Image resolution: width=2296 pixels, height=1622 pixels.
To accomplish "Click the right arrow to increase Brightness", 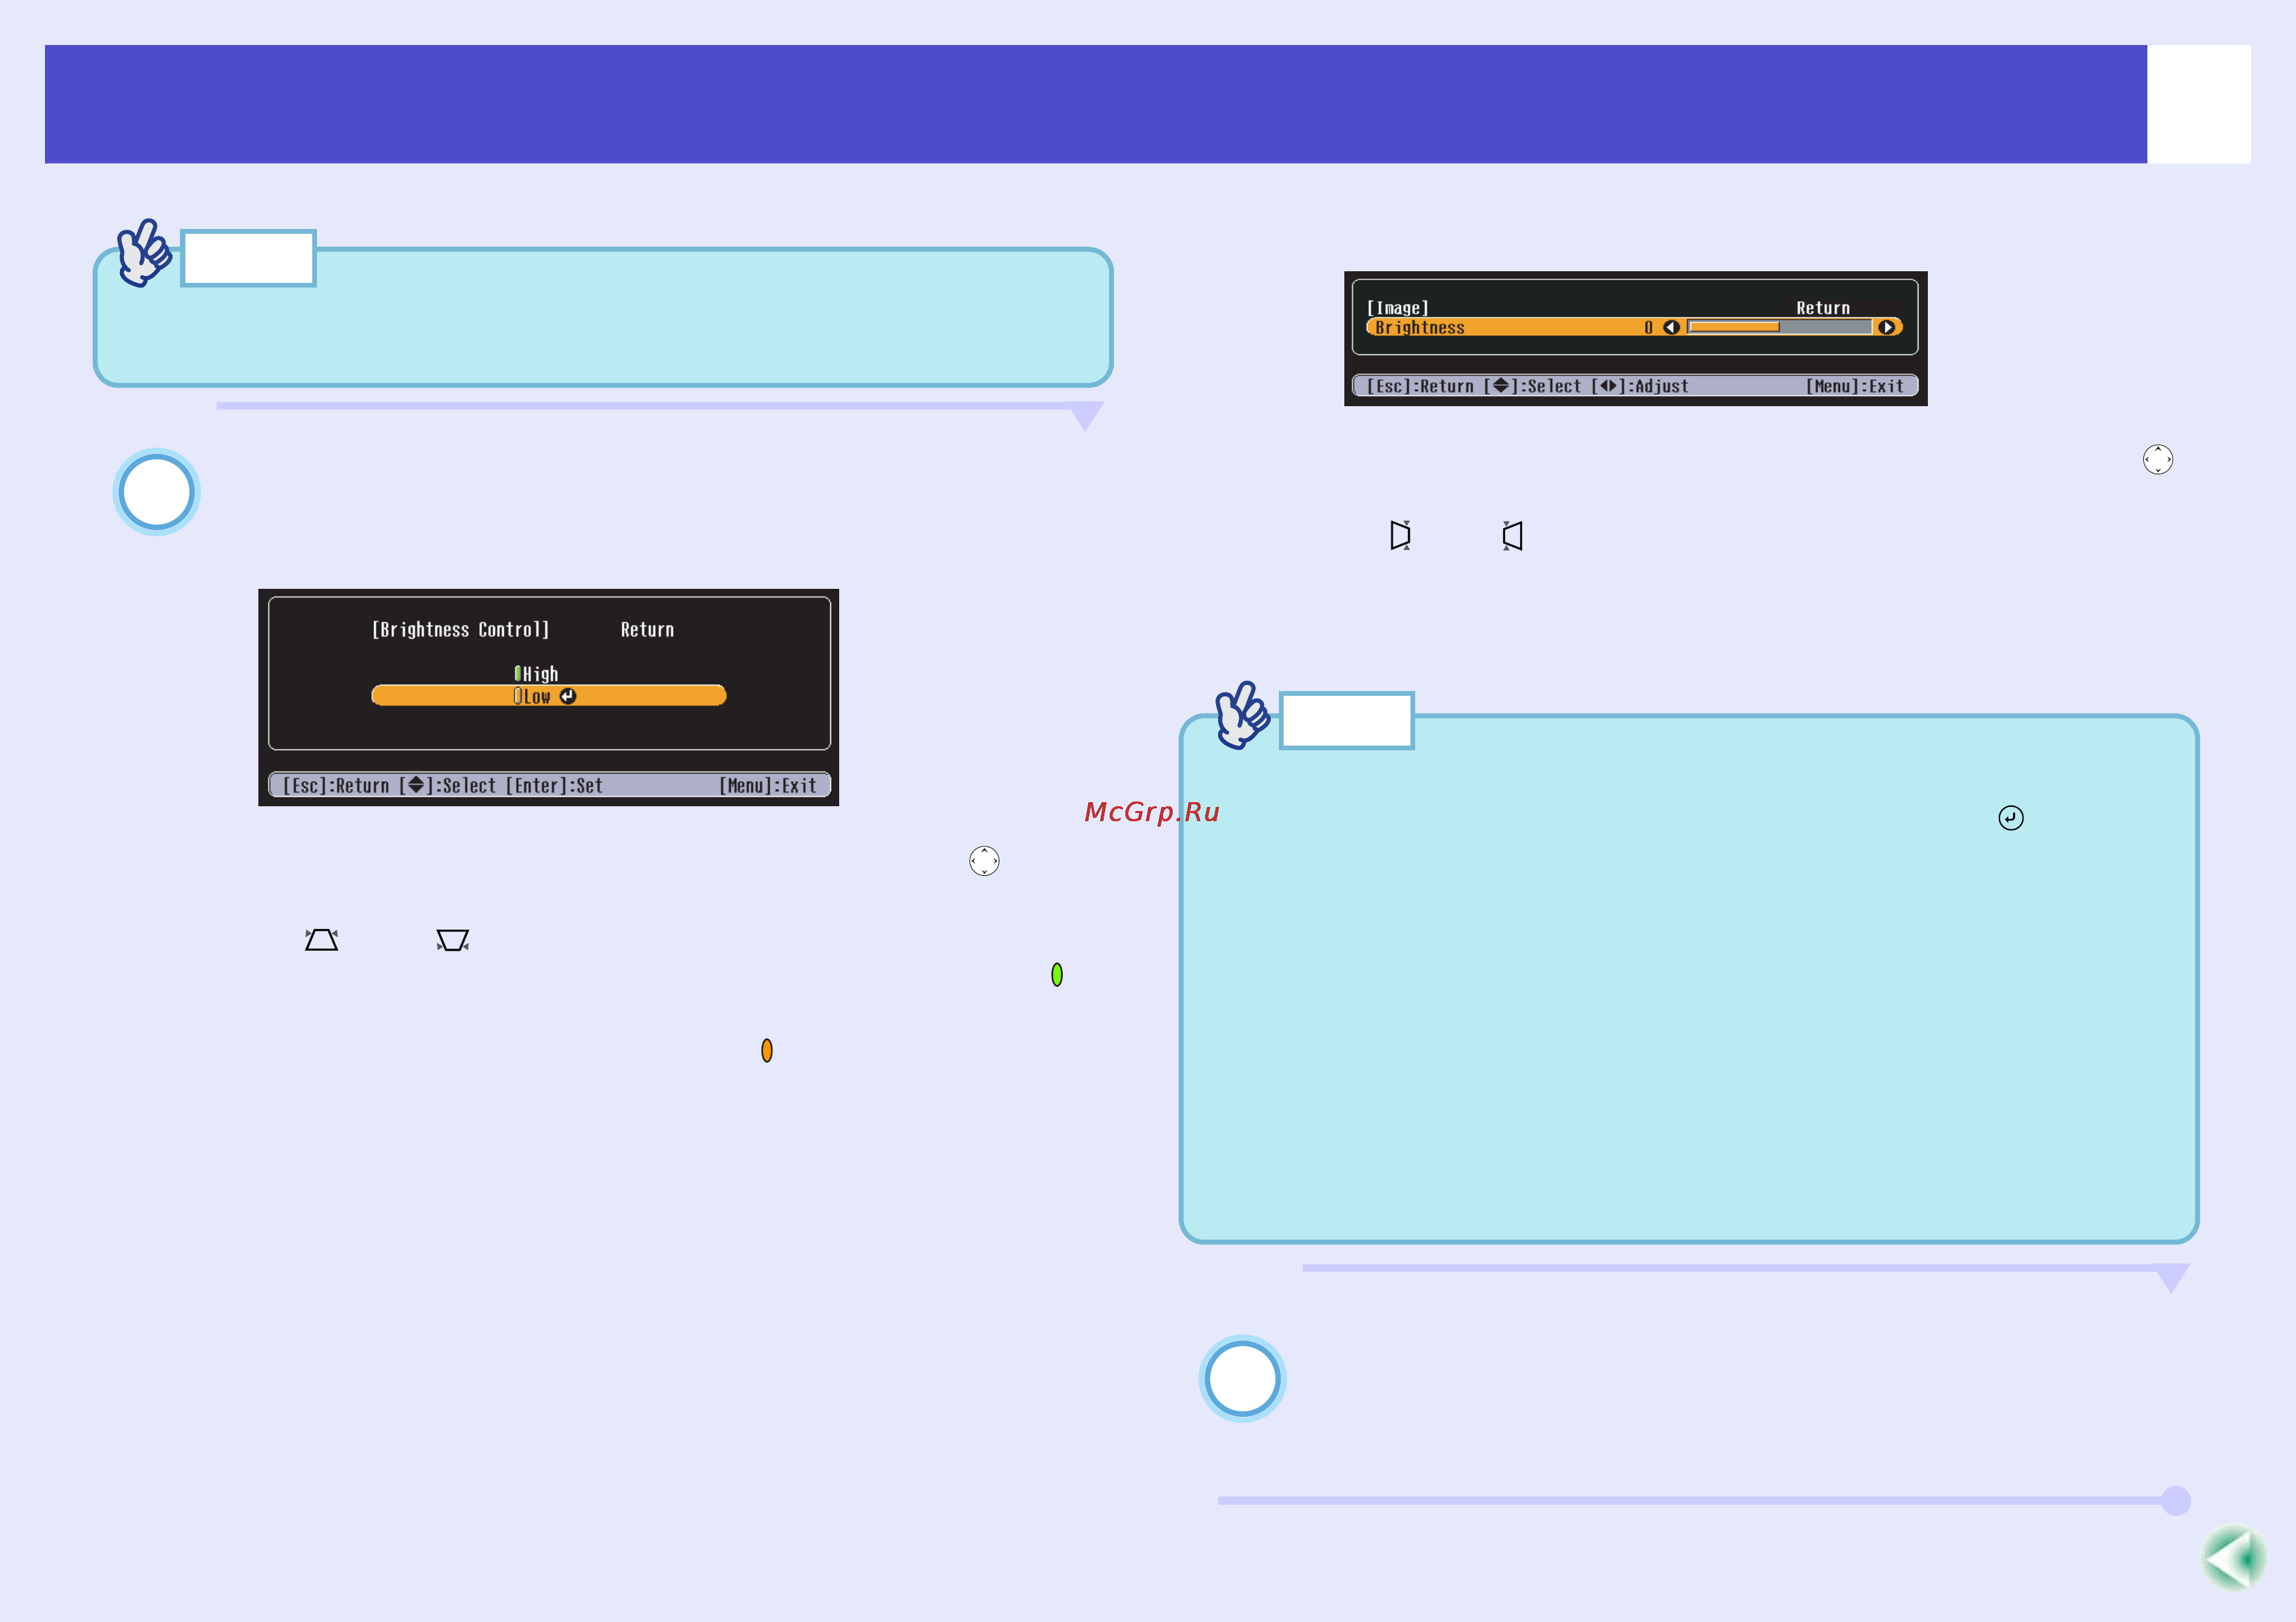I will [x=1887, y=327].
